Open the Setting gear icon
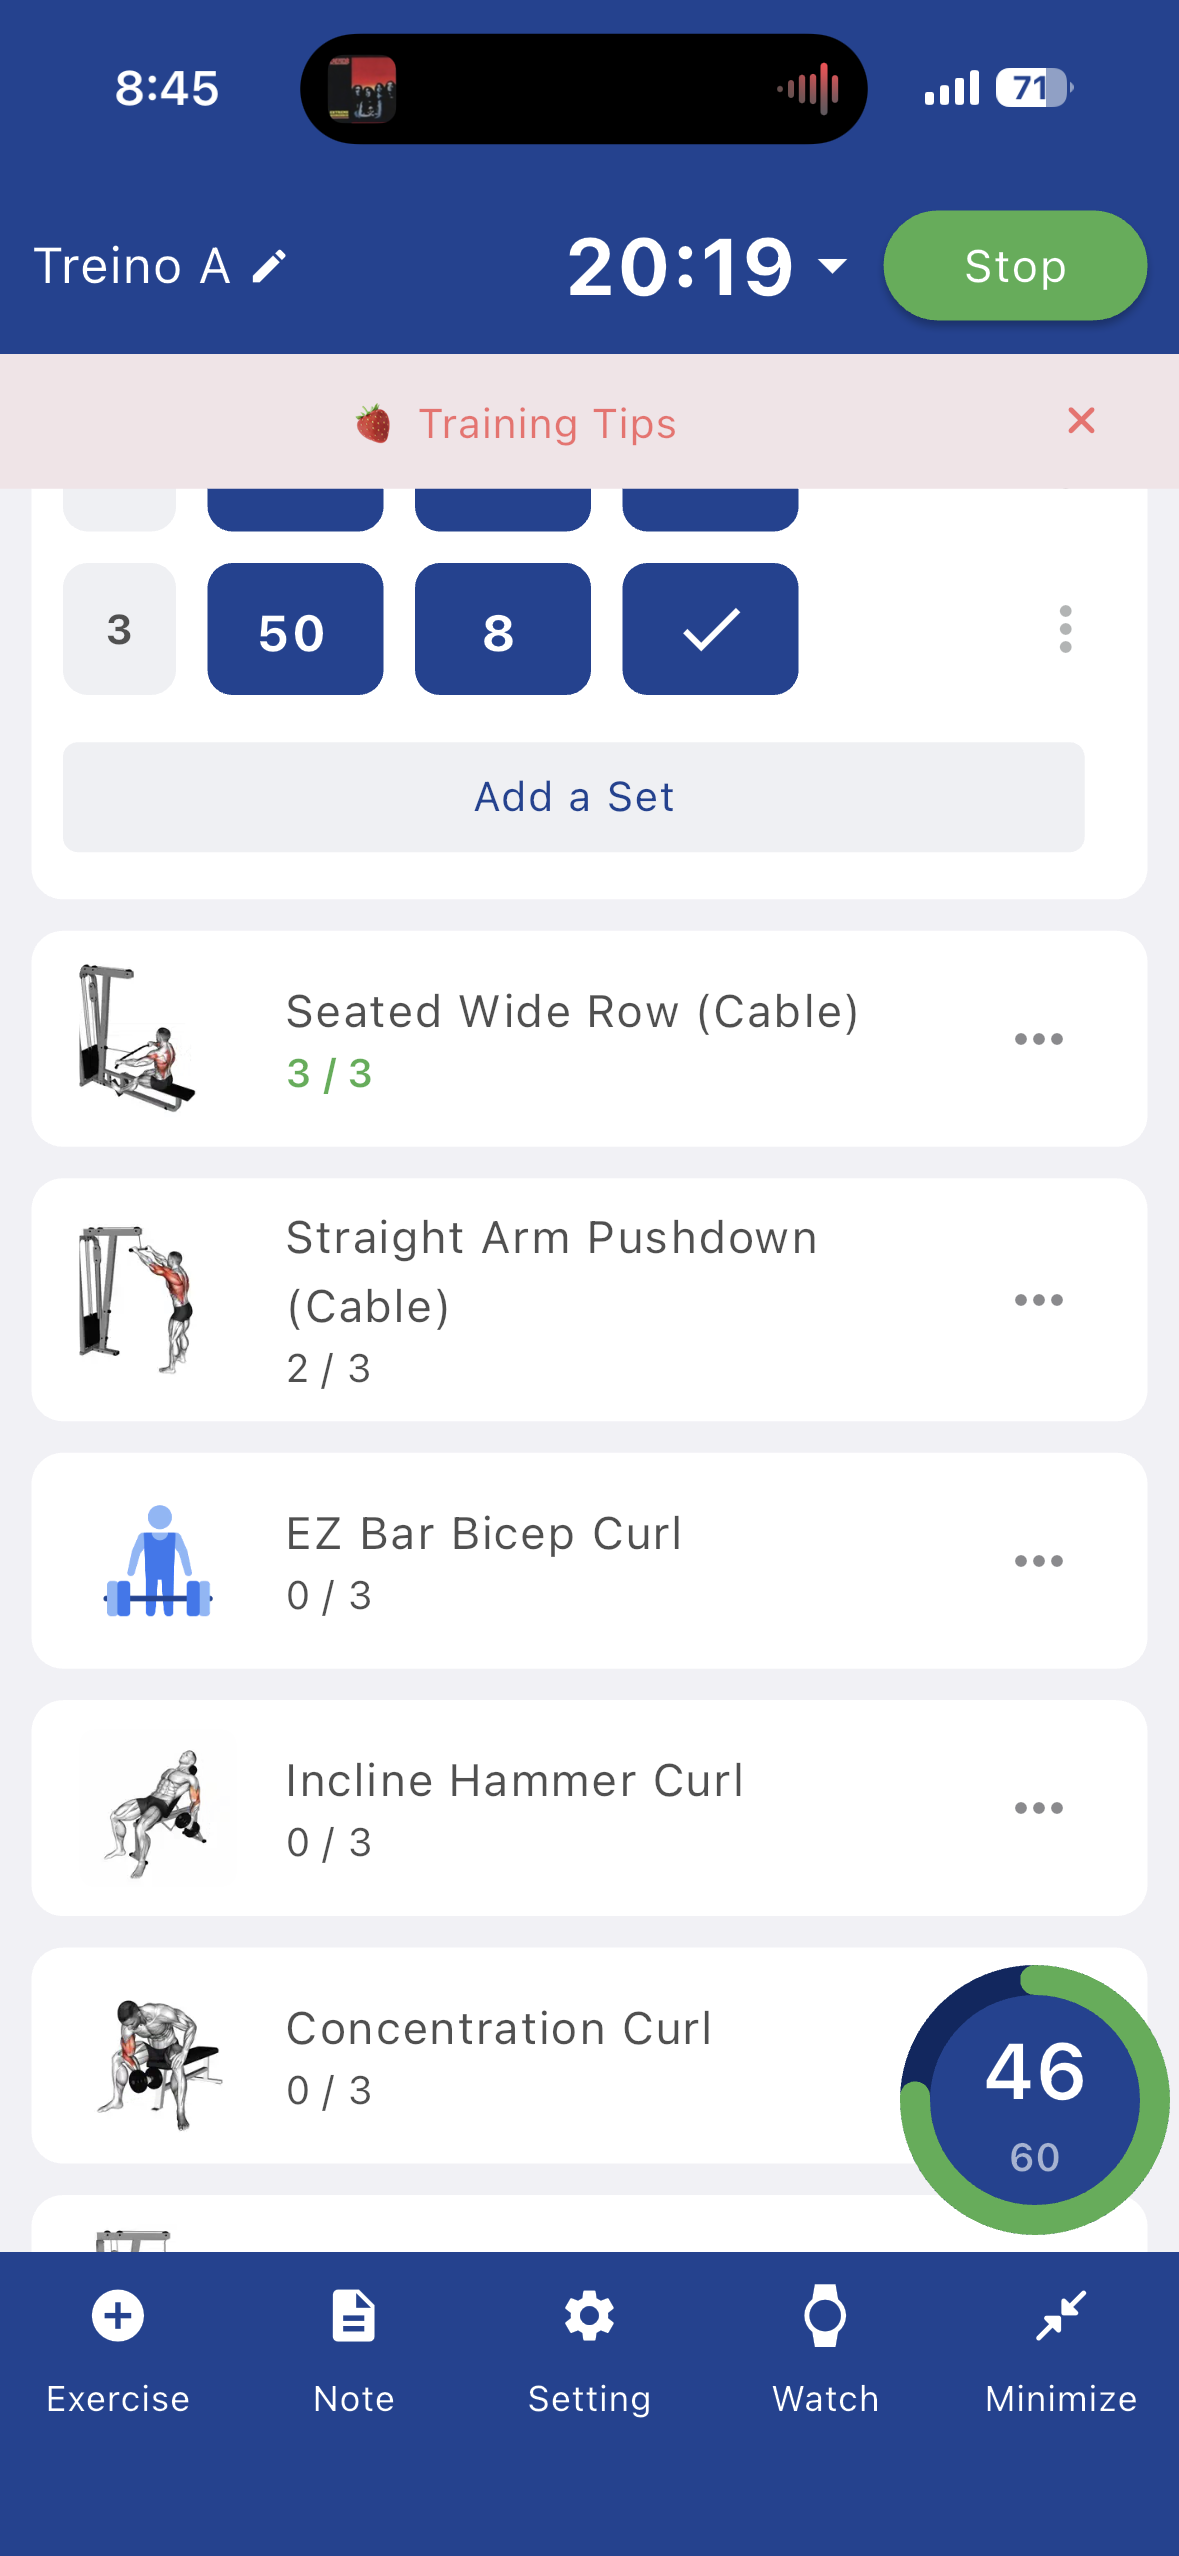Screen dimensions: 1179x2556 tap(589, 2315)
